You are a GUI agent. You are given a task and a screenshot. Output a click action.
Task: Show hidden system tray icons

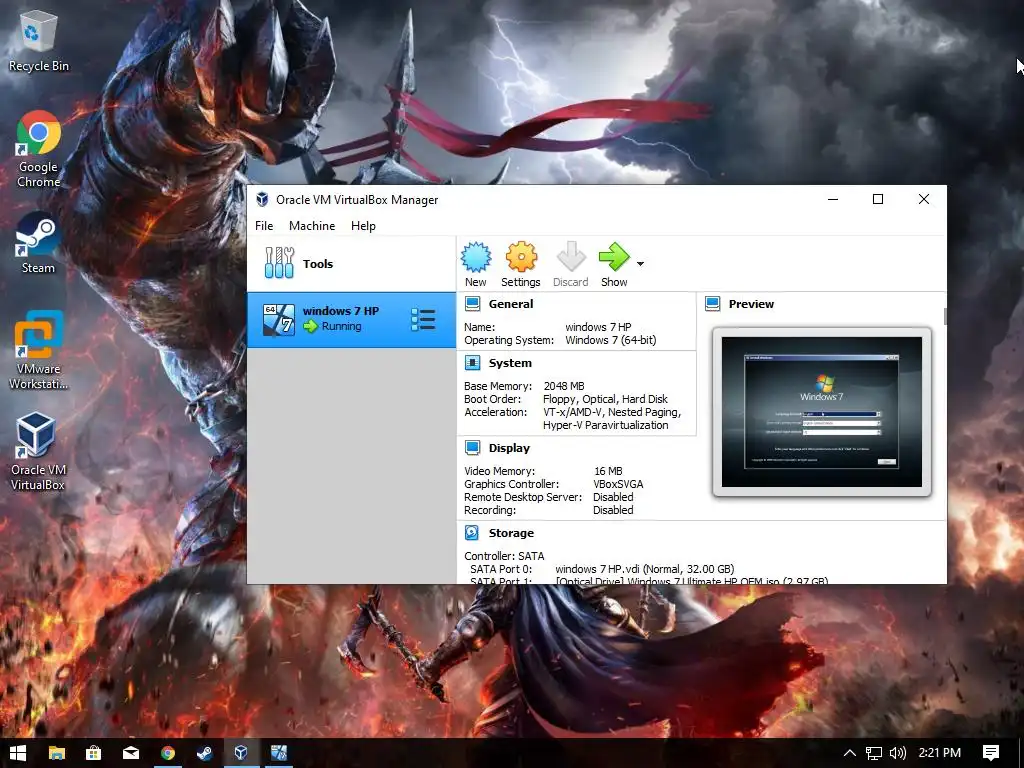point(850,753)
